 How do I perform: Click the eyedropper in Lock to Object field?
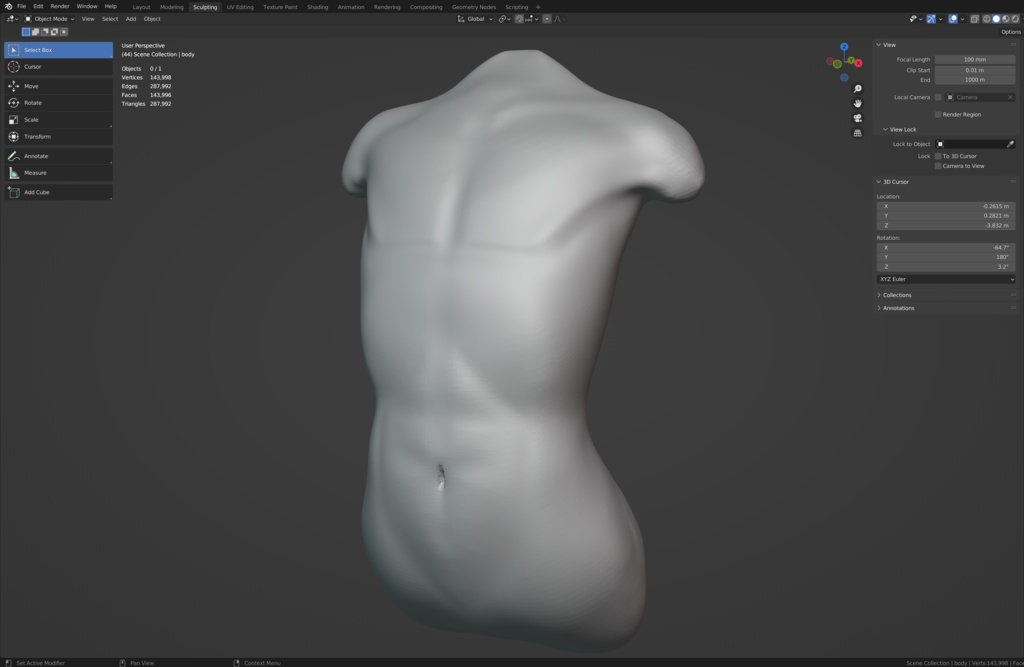pos(1010,144)
